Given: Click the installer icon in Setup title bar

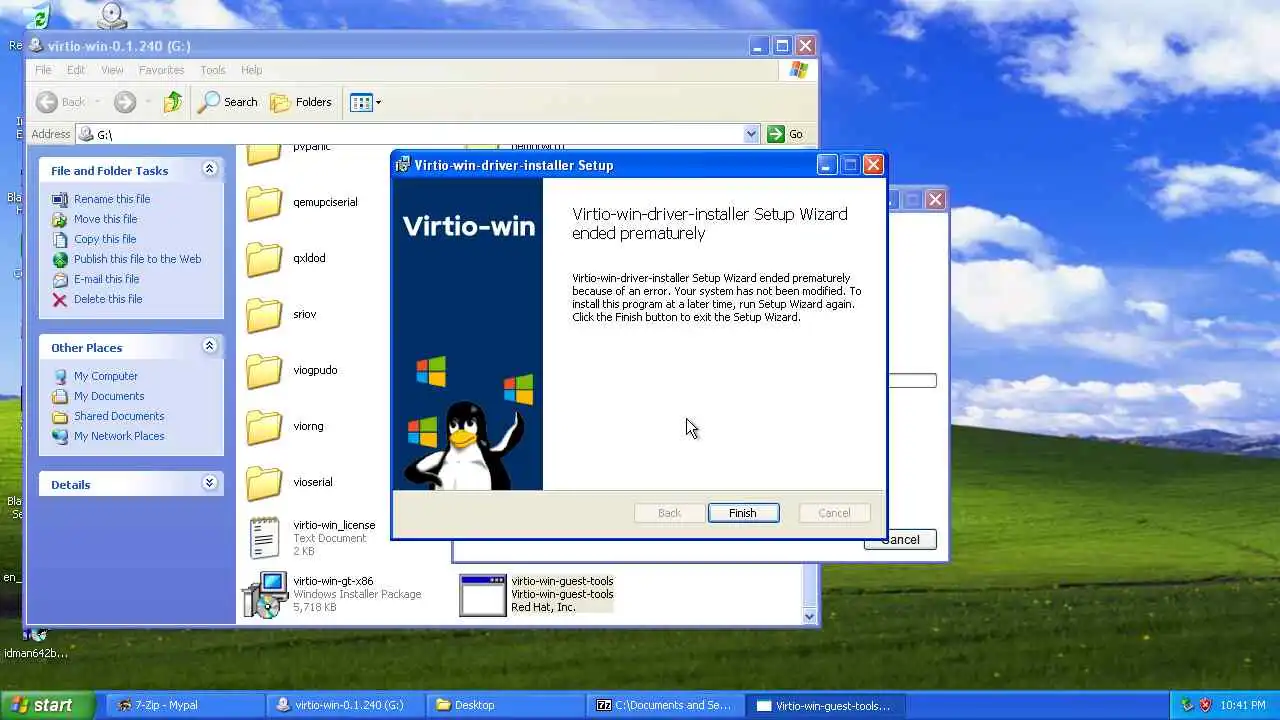Looking at the screenshot, I should 402,165.
